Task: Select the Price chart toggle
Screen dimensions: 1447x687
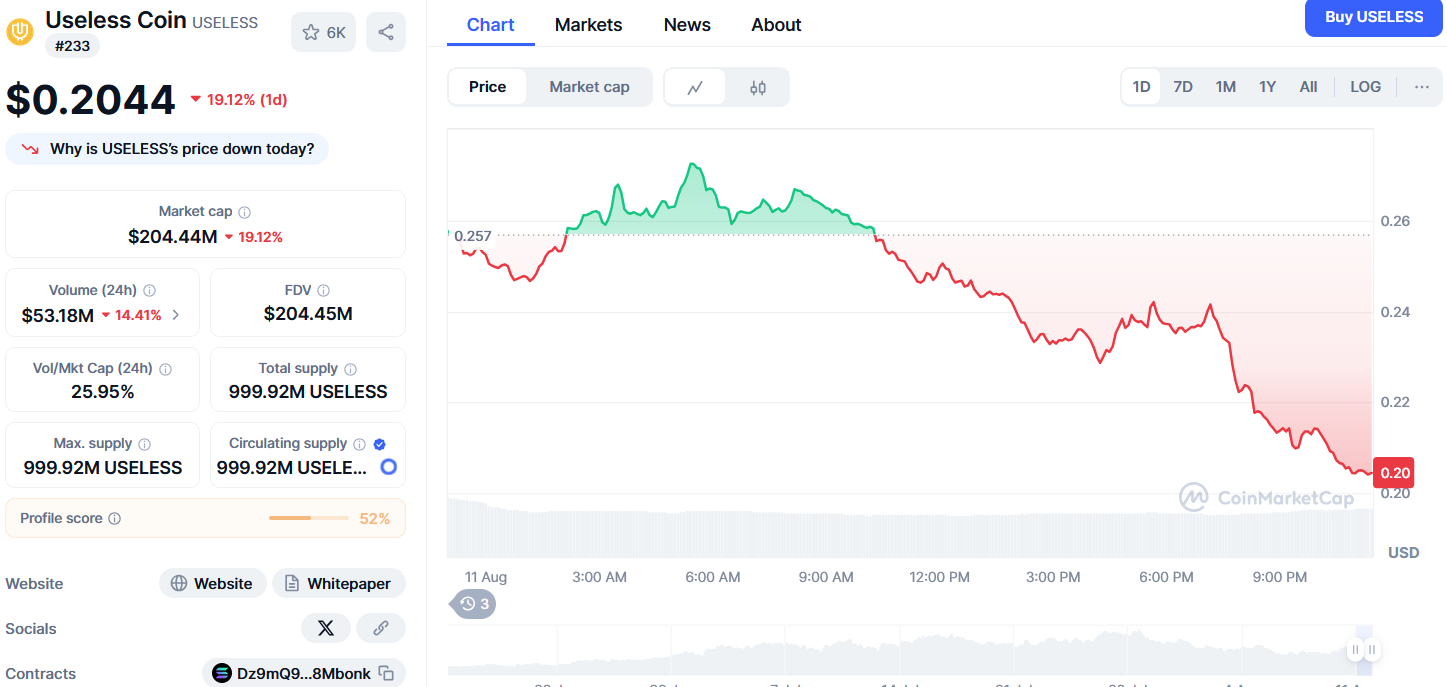Action: 487,87
